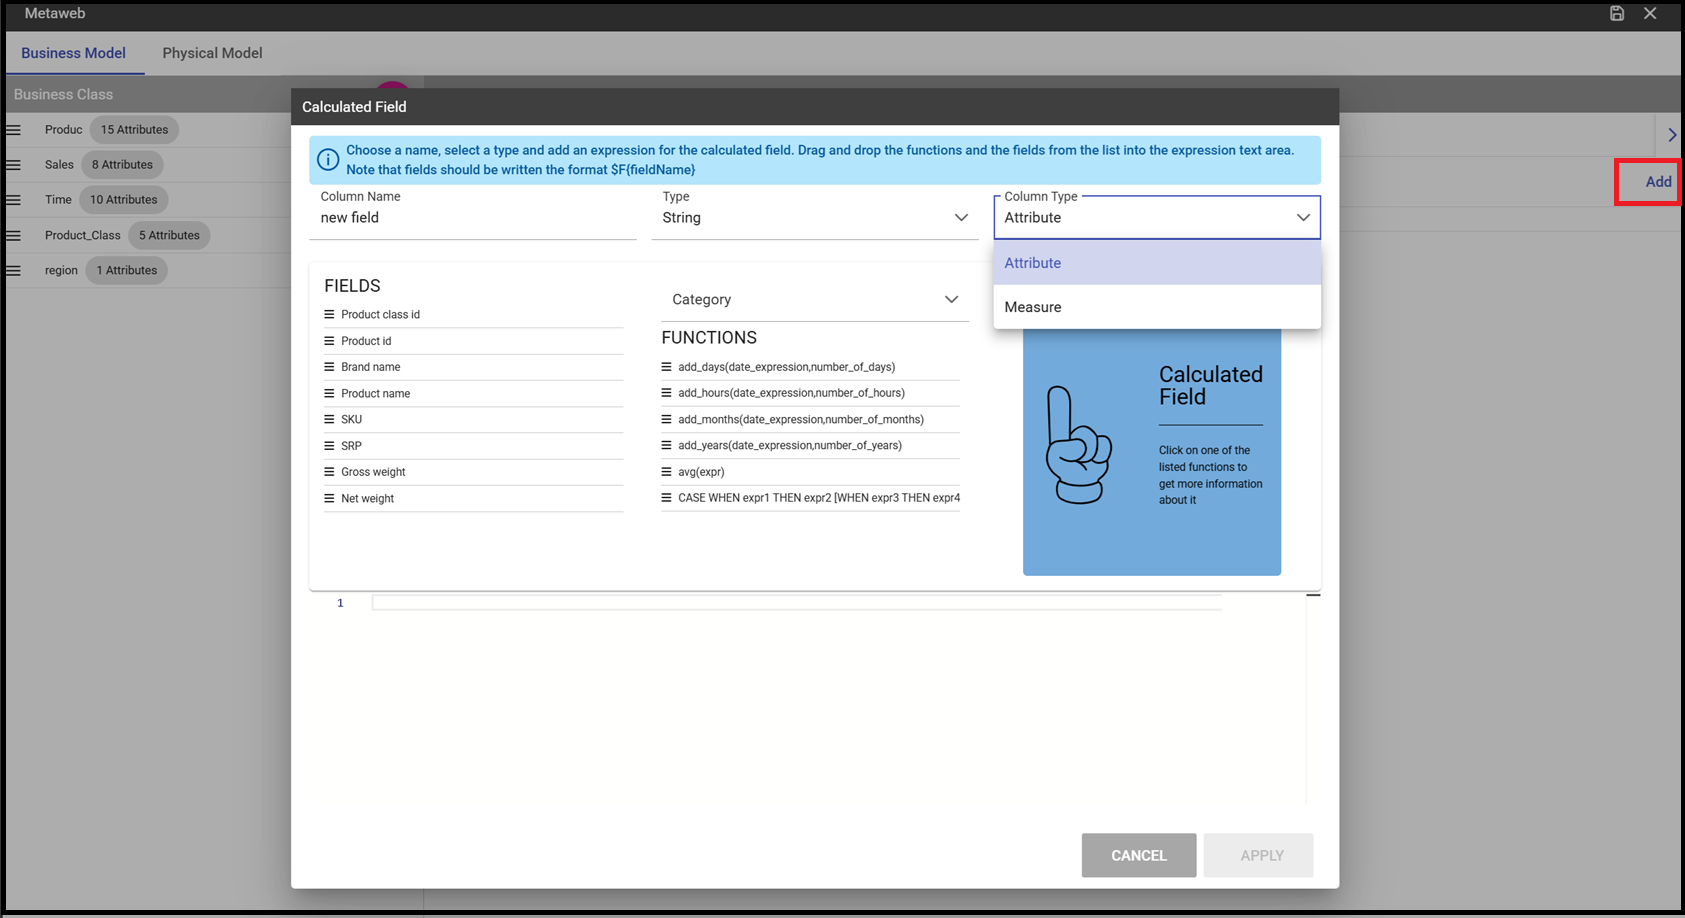Screen dimensions: 1685x918
Task: Click the save icon in Metaweb title bar
Action: (1617, 13)
